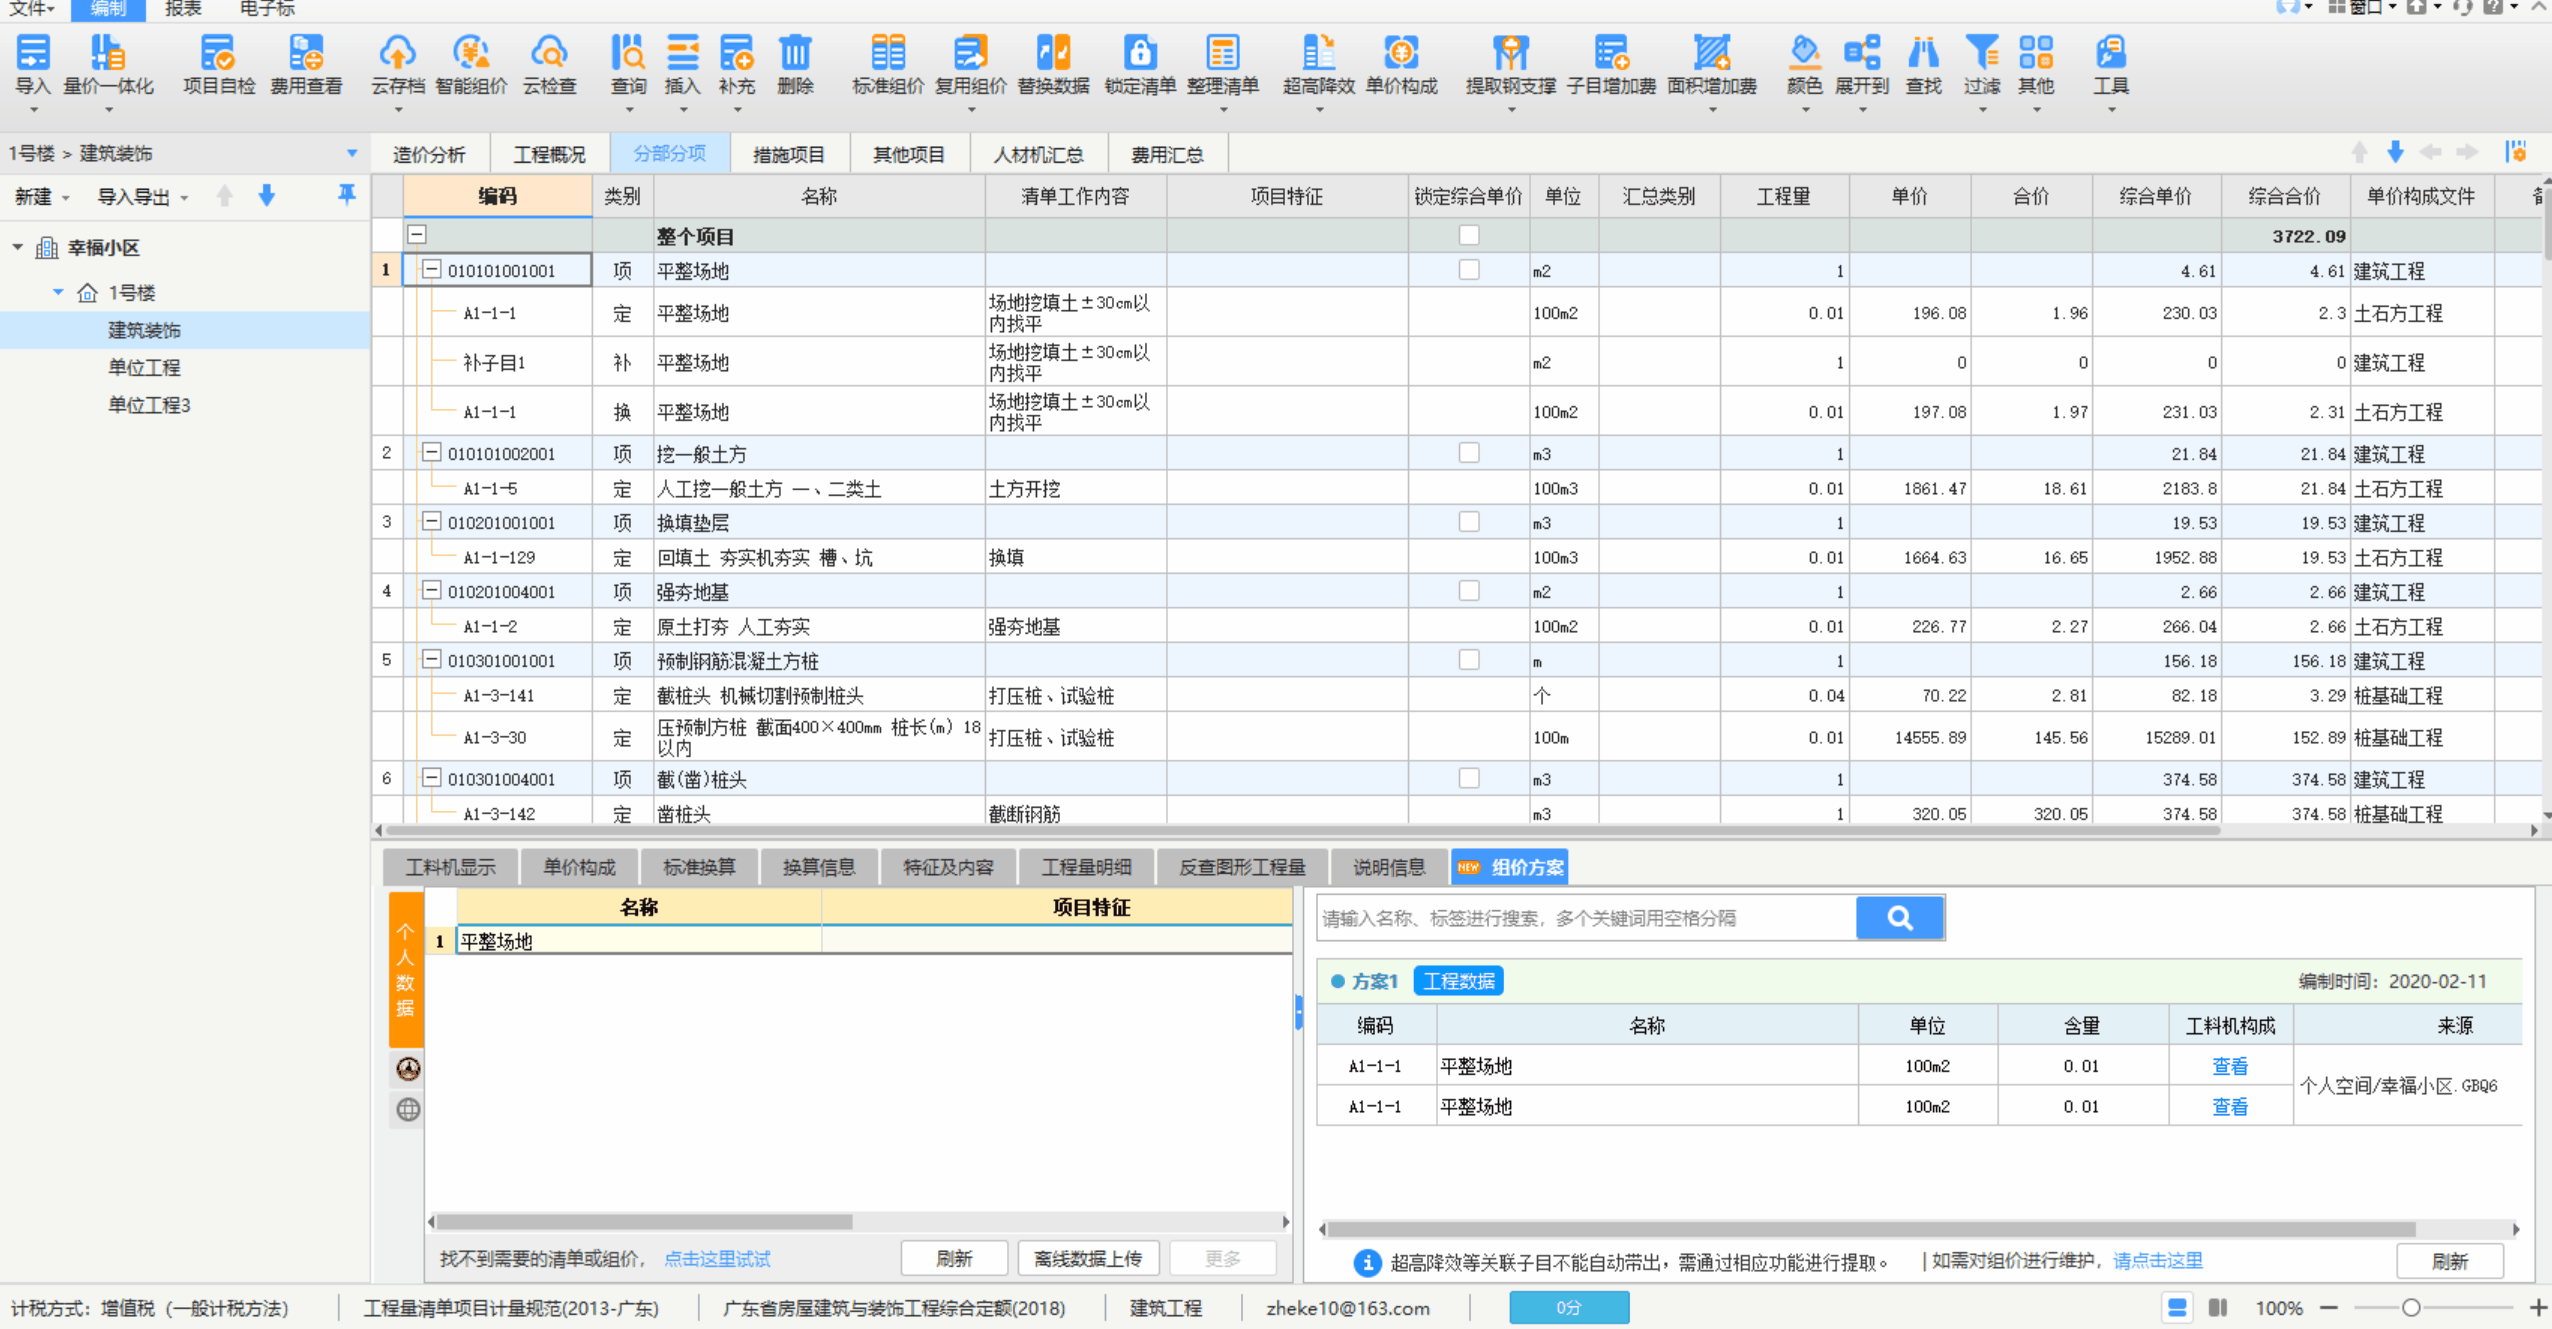Collapse the 整个项目 root row
This screenshot has height=1329, width=2552.
[x=417, y=235]
